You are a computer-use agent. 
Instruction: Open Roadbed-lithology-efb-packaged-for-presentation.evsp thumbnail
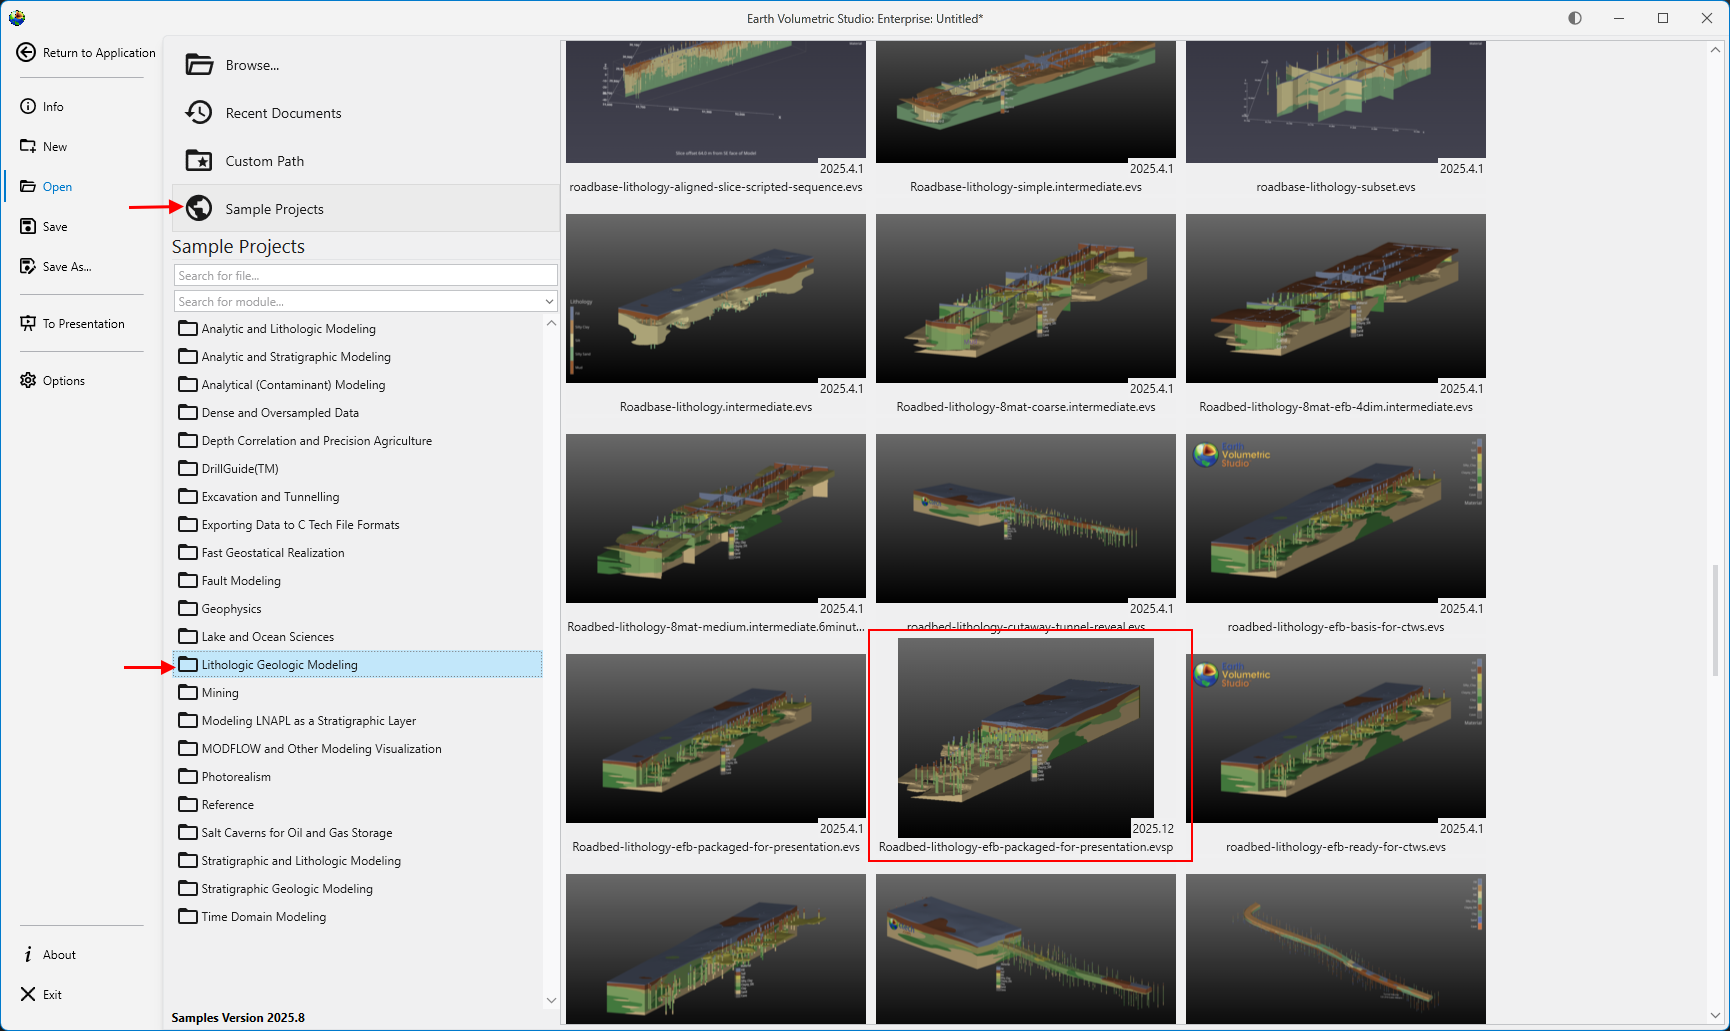pyautogui.click(x=1025, y=738)
